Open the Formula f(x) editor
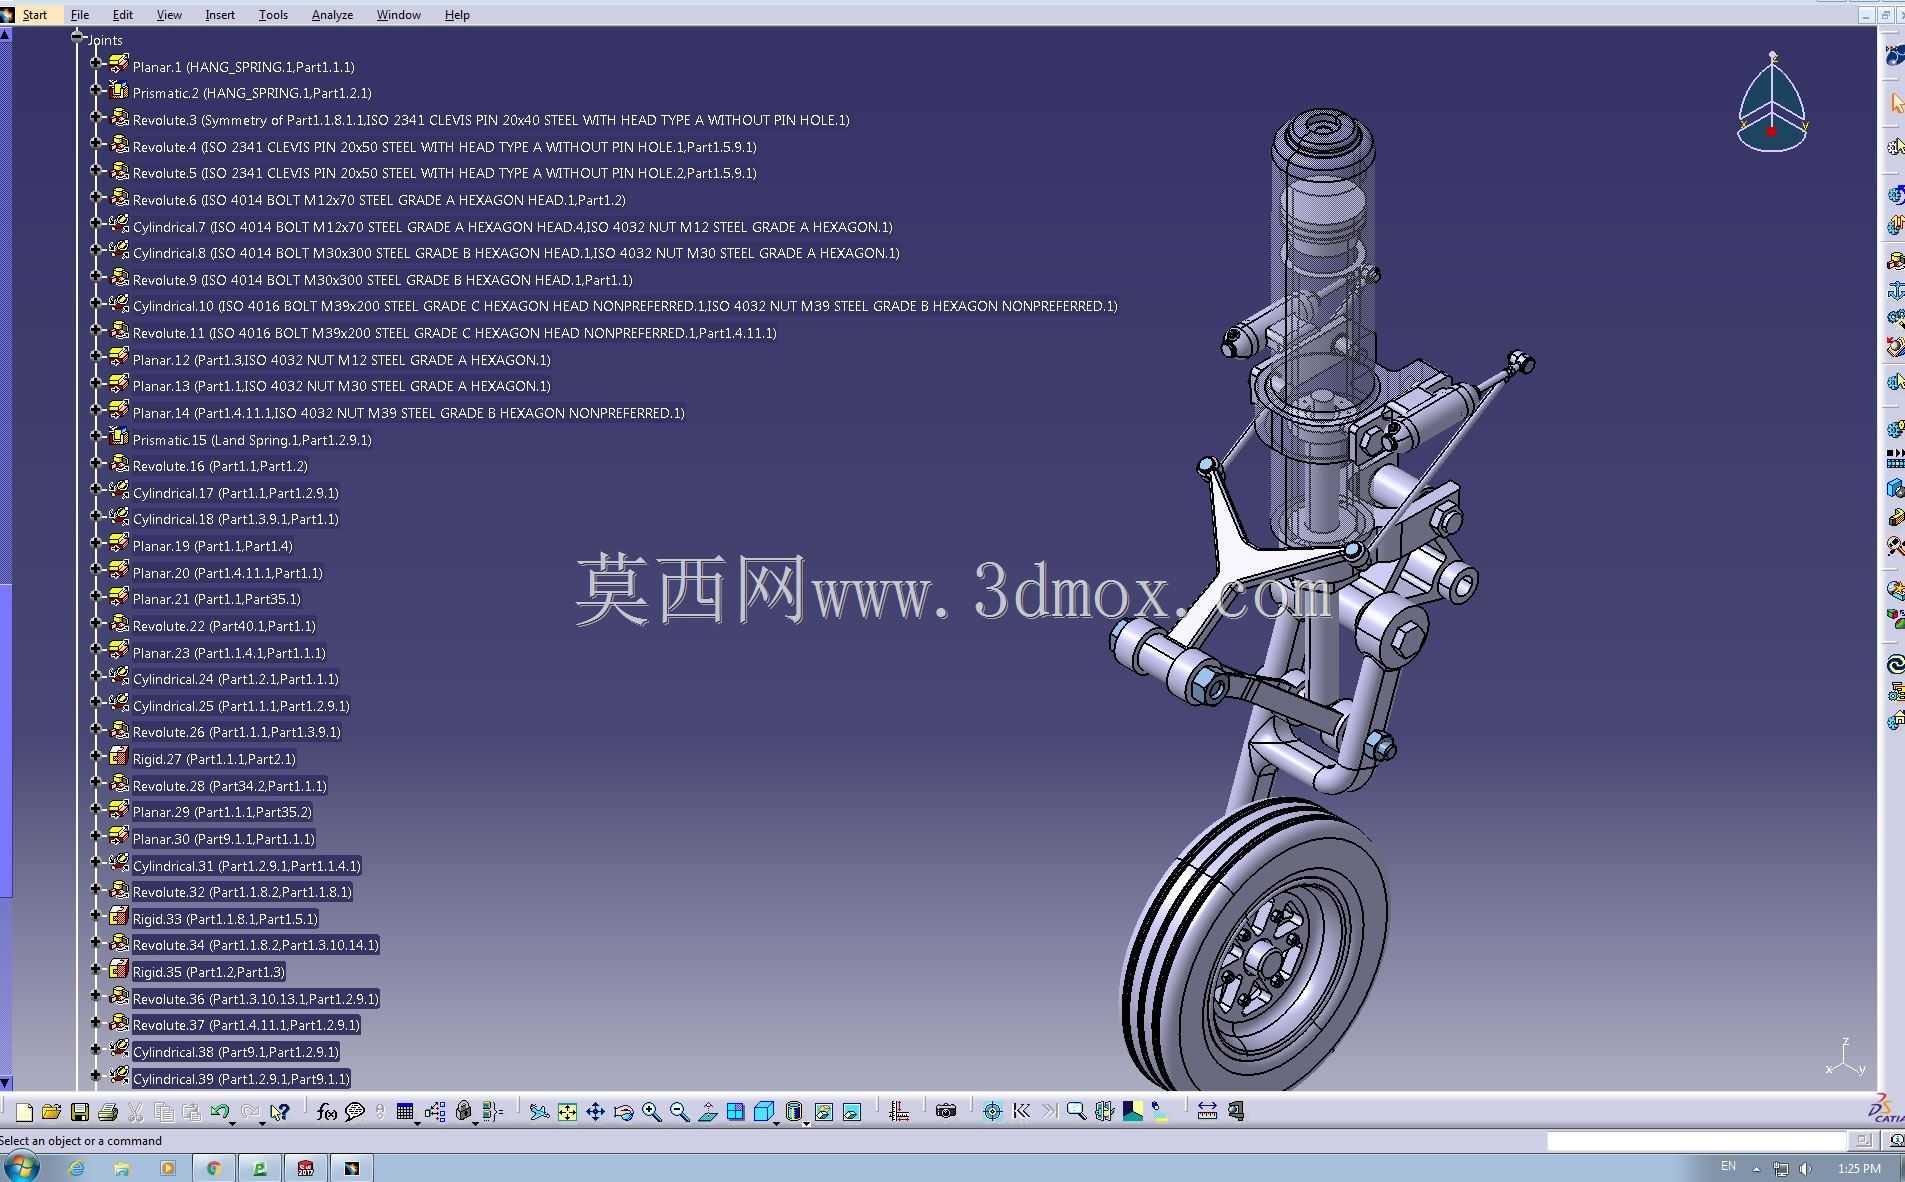Image resolution: width=1905 pixels, height=1182 pixels. click(326, 1111)
